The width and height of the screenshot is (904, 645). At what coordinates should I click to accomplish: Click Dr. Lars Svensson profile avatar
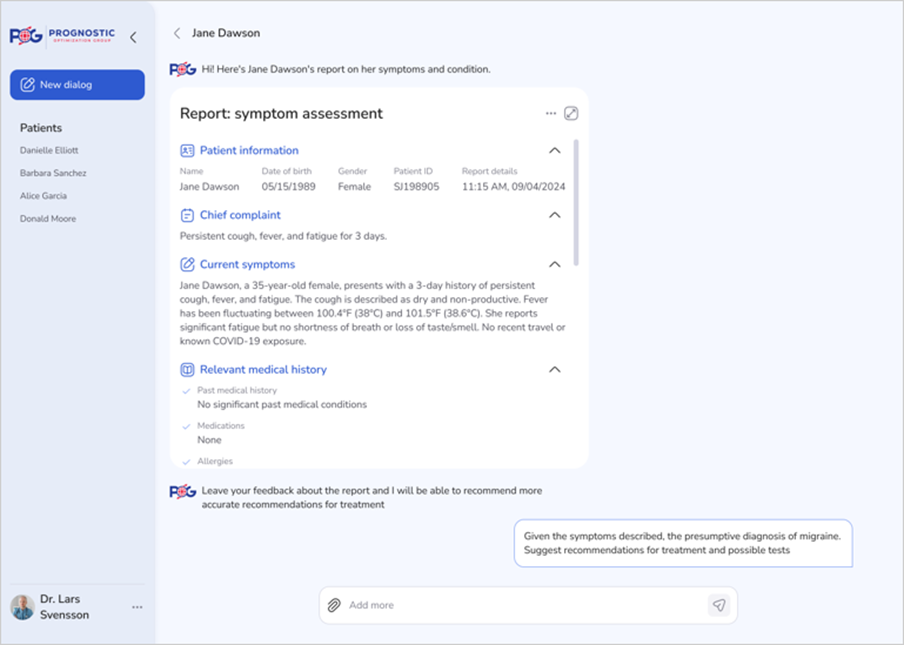22,607
